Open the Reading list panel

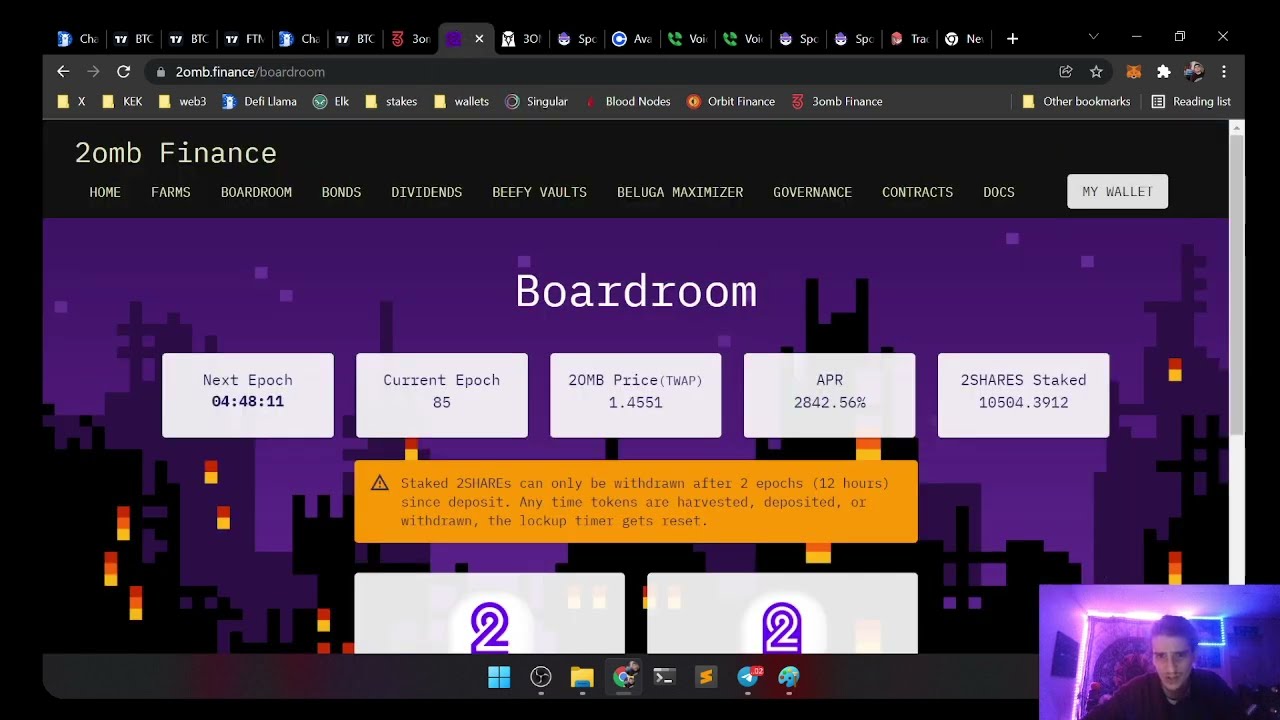pyautogui.click(x=1191, y=101)
